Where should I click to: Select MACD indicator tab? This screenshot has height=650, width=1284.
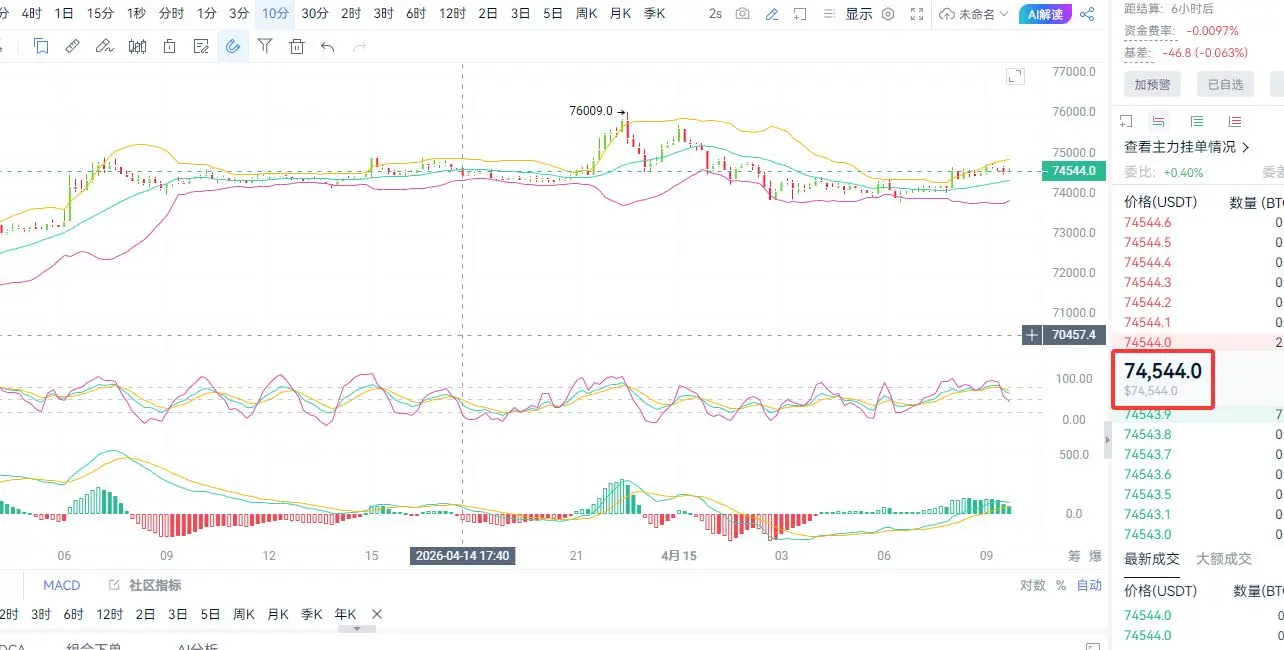(x=61, y=585)
